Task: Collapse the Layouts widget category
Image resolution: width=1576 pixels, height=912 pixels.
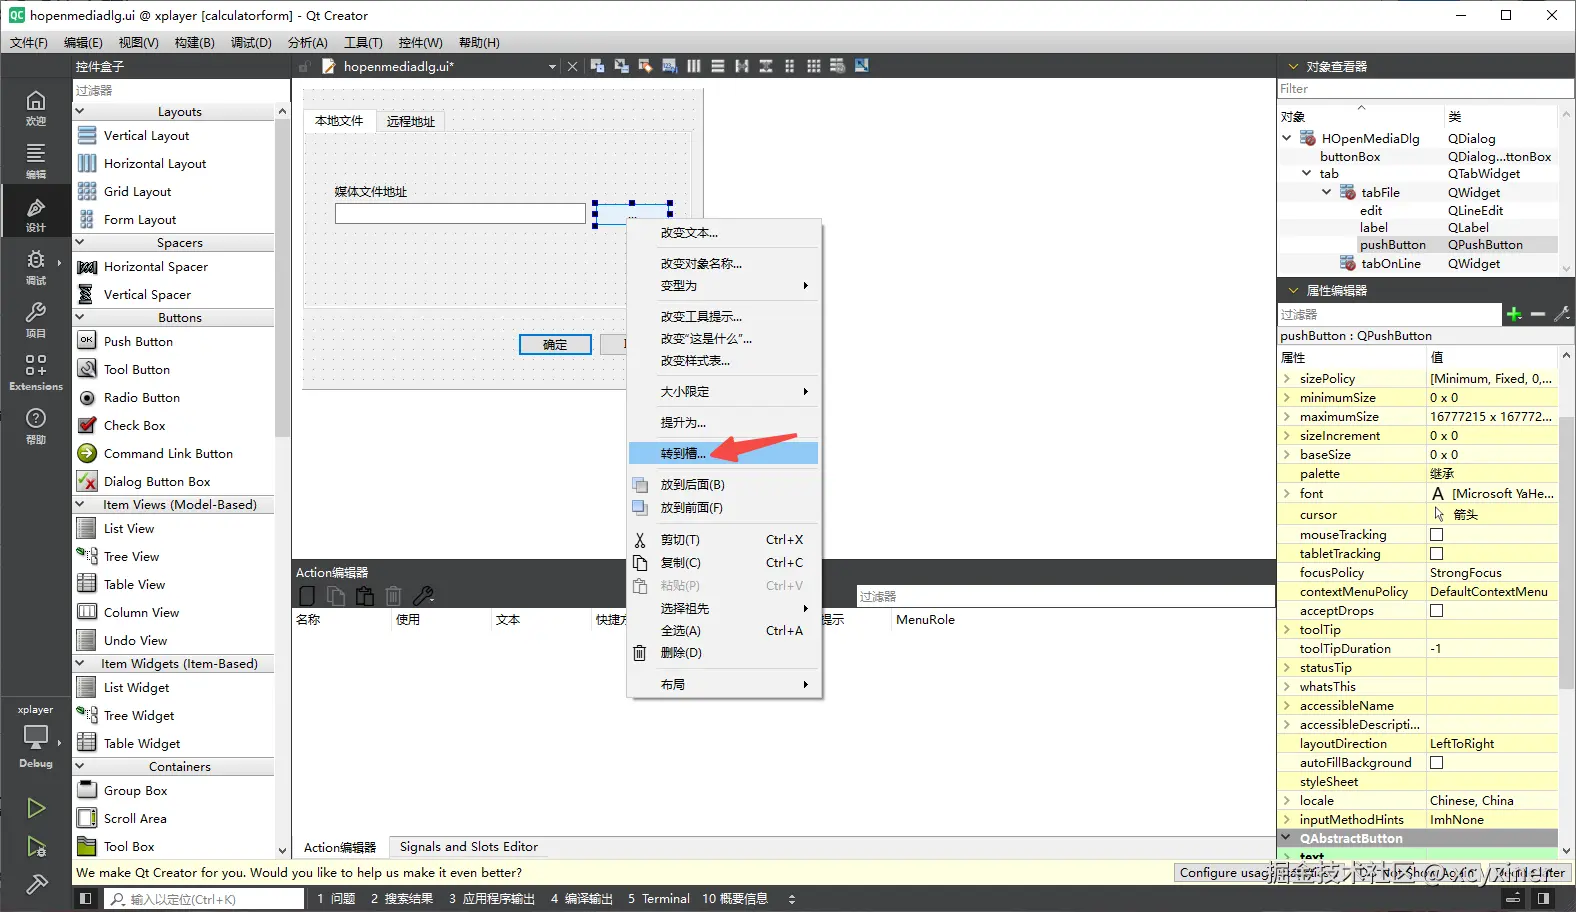Action: [x=80, y=111]
